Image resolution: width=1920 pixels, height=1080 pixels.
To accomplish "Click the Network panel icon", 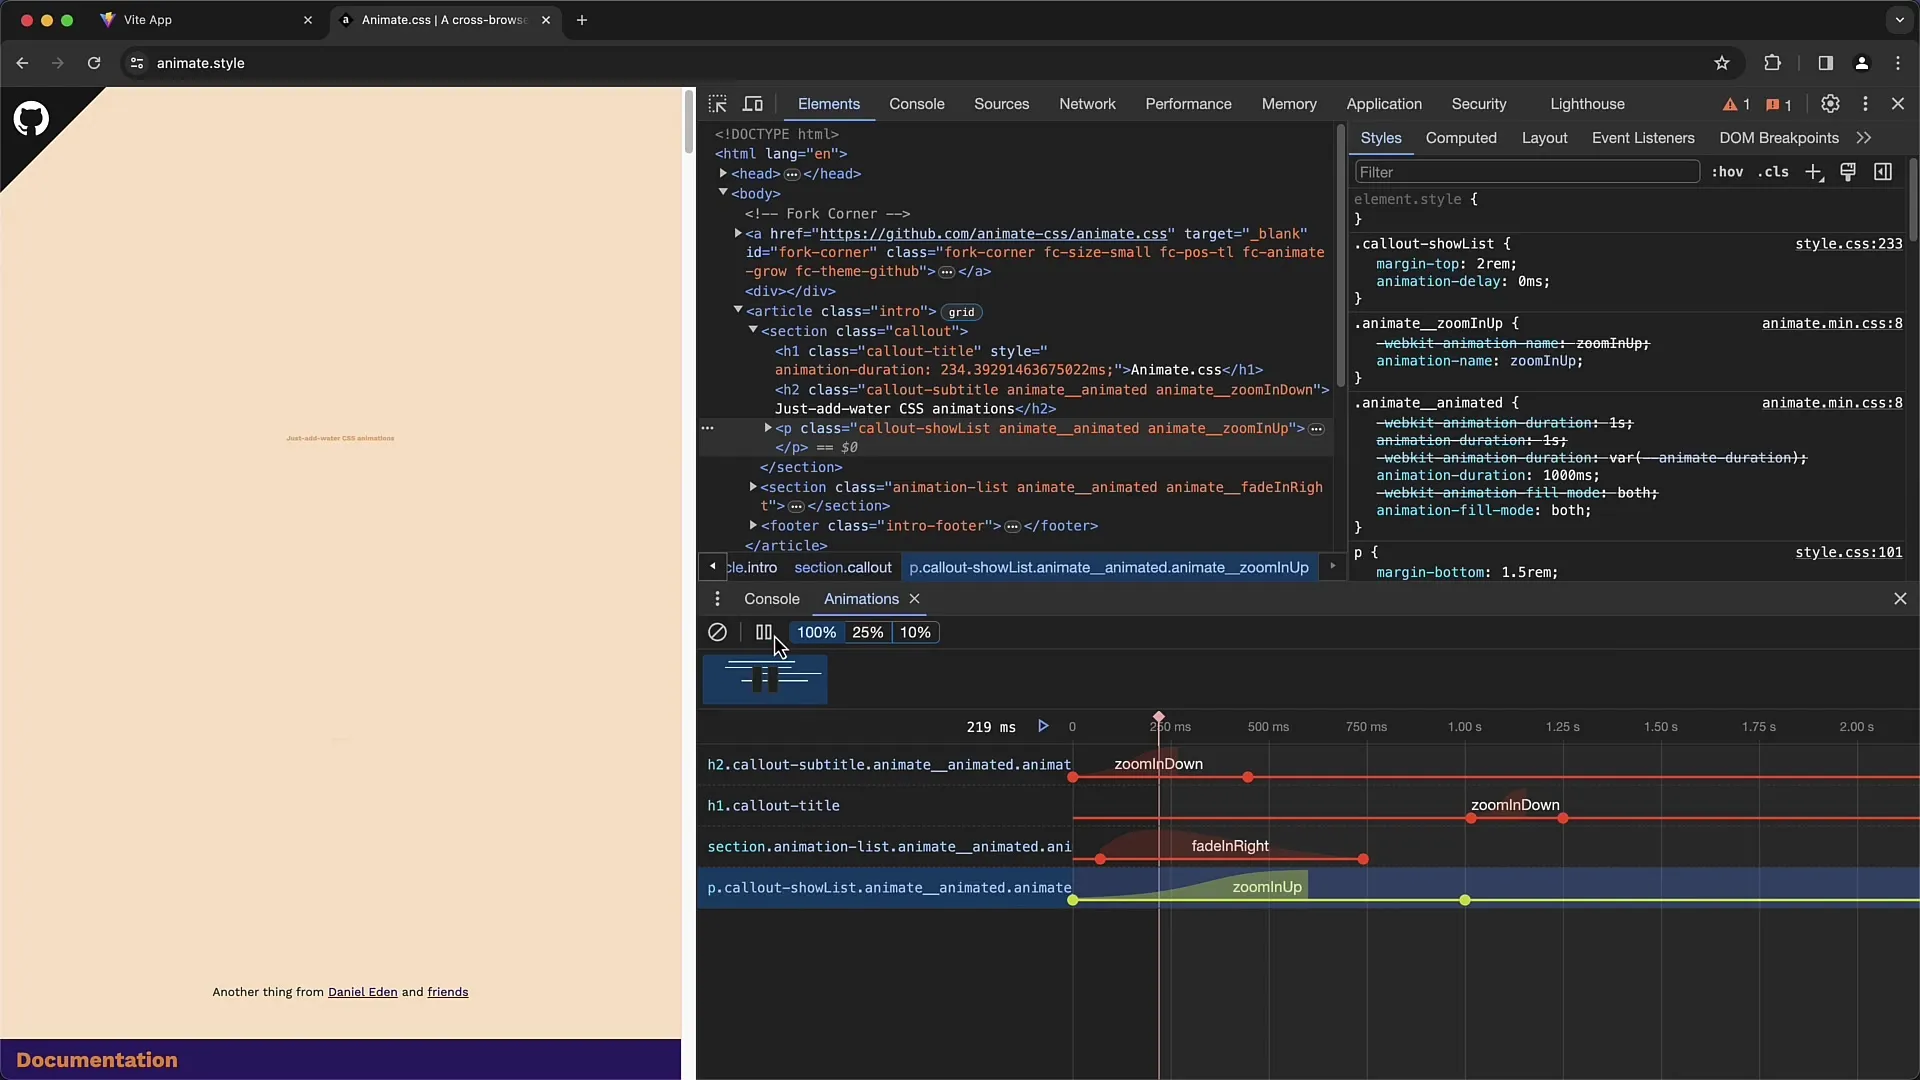I will [x=1087, y=103].
